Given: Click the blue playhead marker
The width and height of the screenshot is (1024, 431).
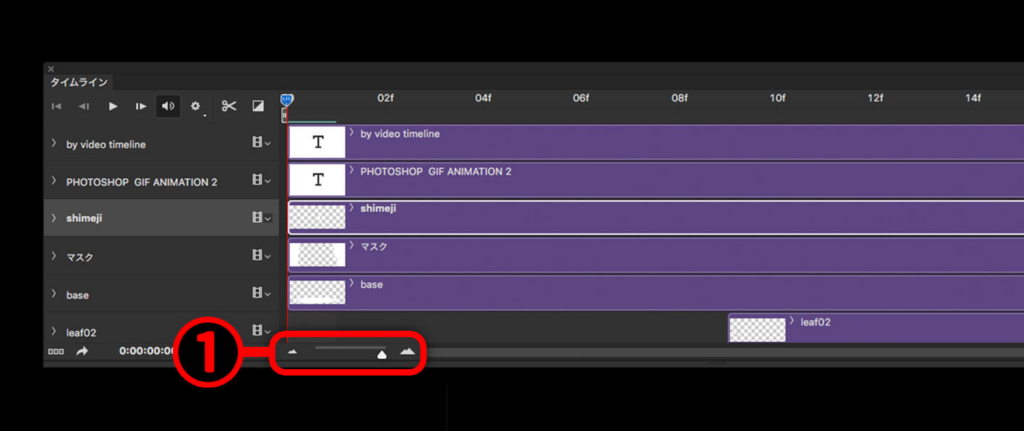Looking at the screenshot, I should [x=287, y=100].
